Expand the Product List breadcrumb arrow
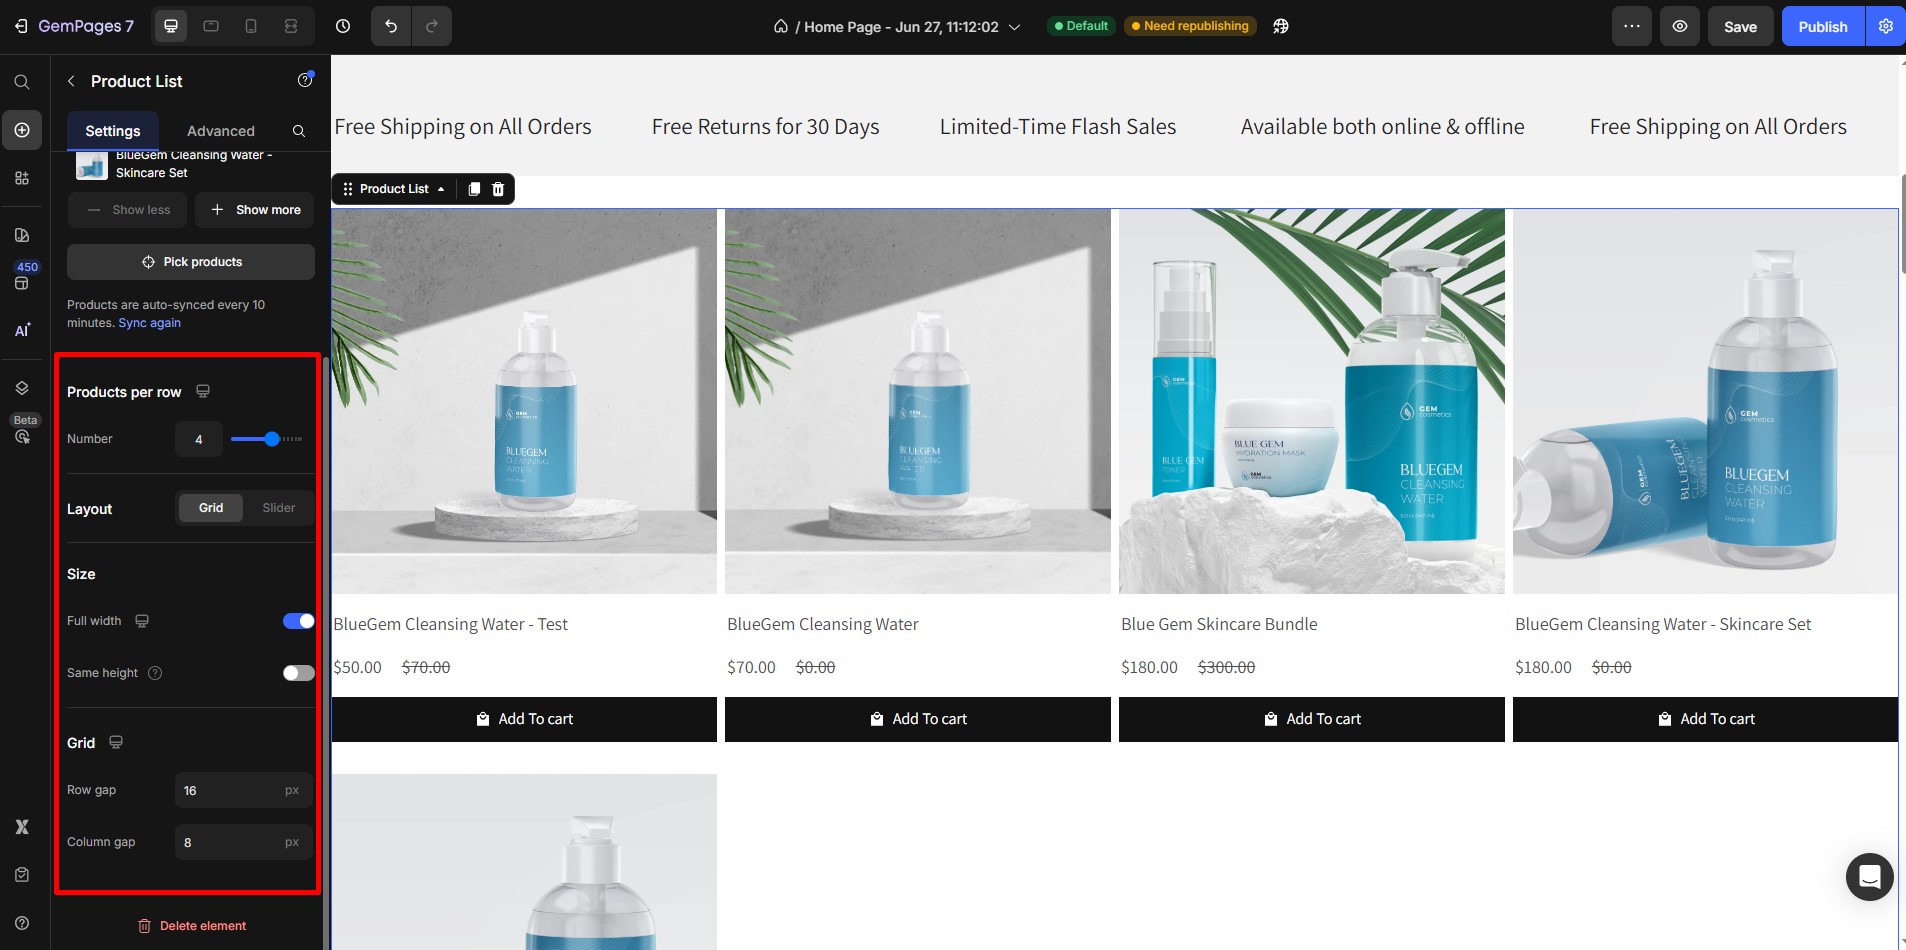Image resolution: width=1906 pixels, height=950 pixels. point(441,189)
